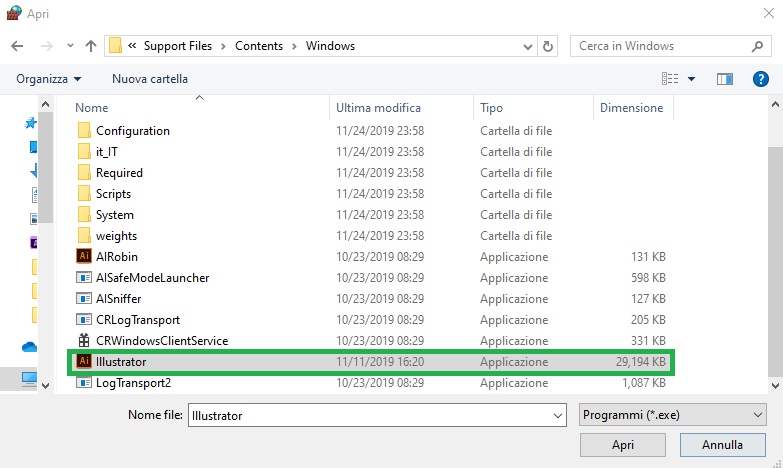Open the Organizza menu
This screenshot has width=783, height=468.
(x=48, y=79)
